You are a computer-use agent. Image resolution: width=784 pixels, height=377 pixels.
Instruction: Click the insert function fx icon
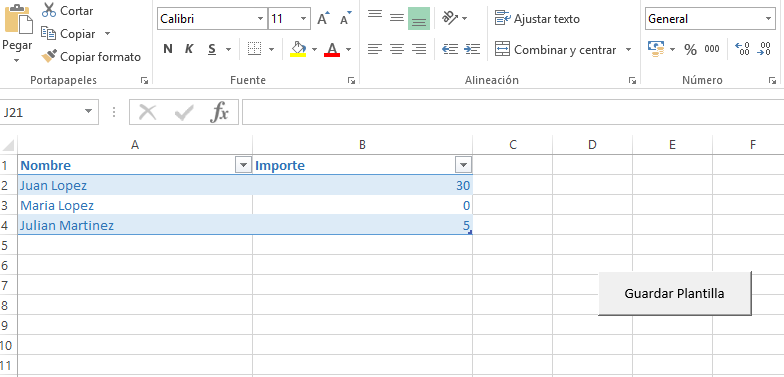pos(218,112)
